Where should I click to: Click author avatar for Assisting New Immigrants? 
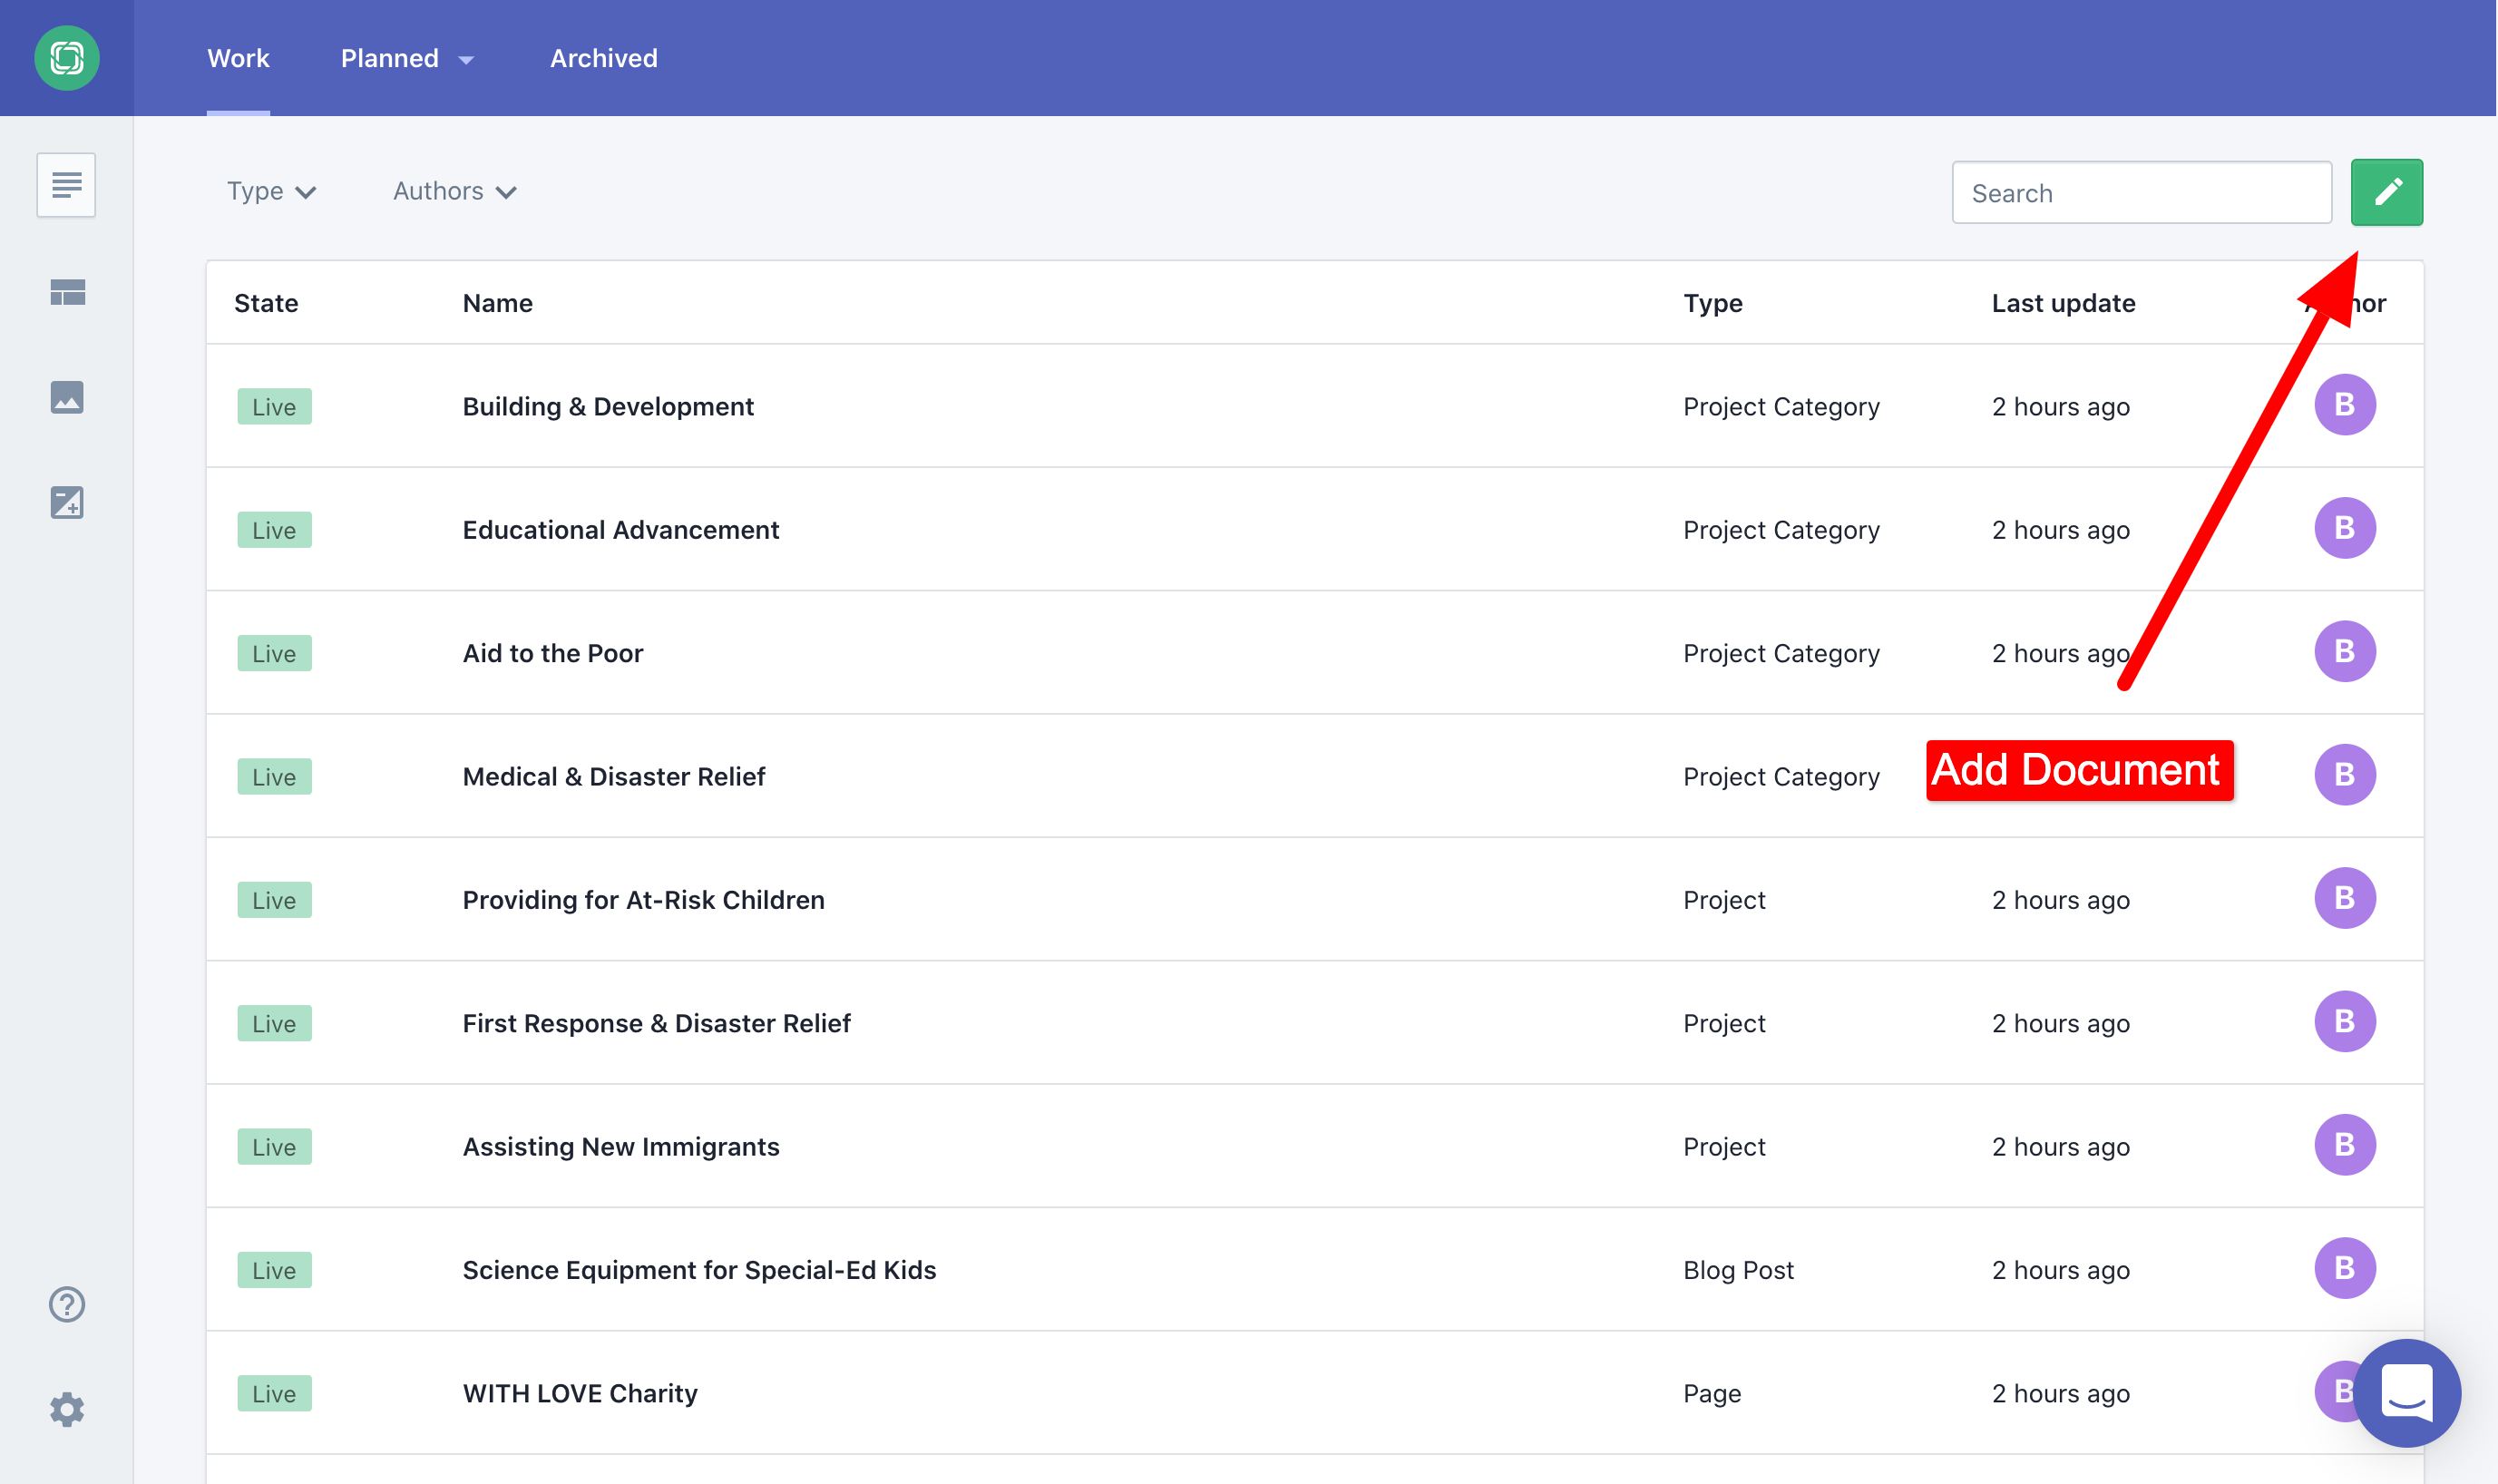tap(2344, 1145)
